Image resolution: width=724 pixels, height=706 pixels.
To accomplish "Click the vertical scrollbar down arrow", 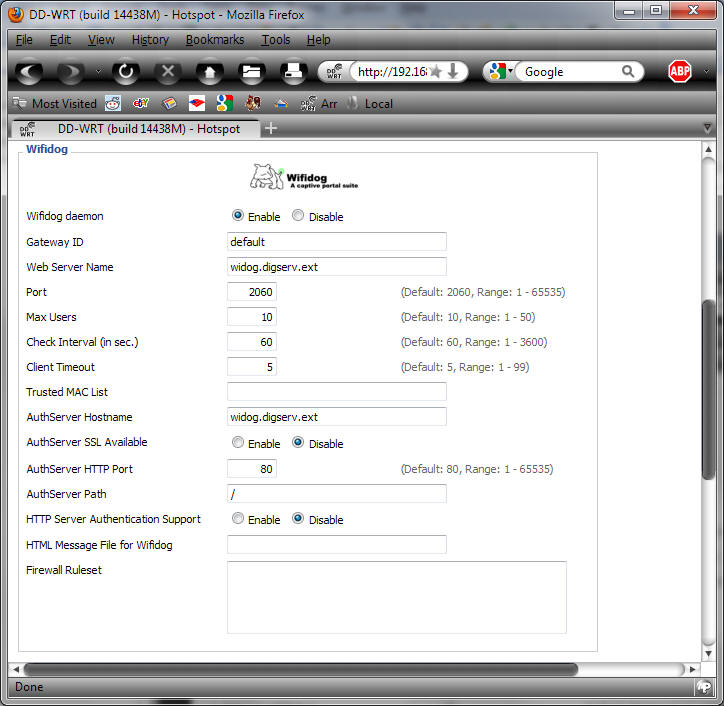I will 708,654.
